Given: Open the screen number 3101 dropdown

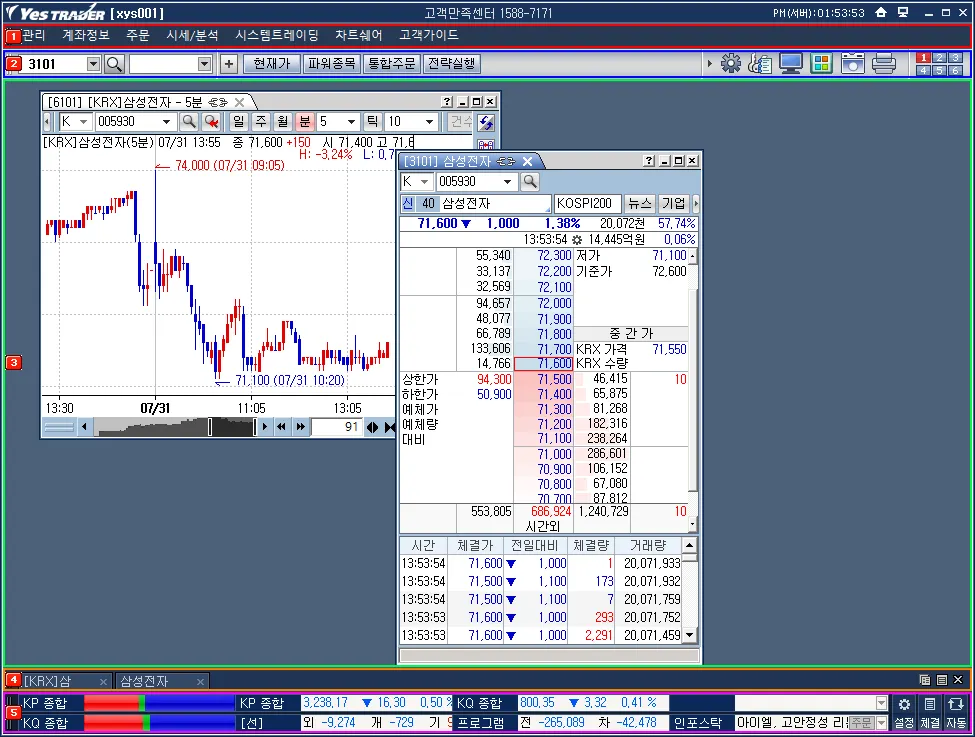Looking at the screenshot, I should (93, 64).
